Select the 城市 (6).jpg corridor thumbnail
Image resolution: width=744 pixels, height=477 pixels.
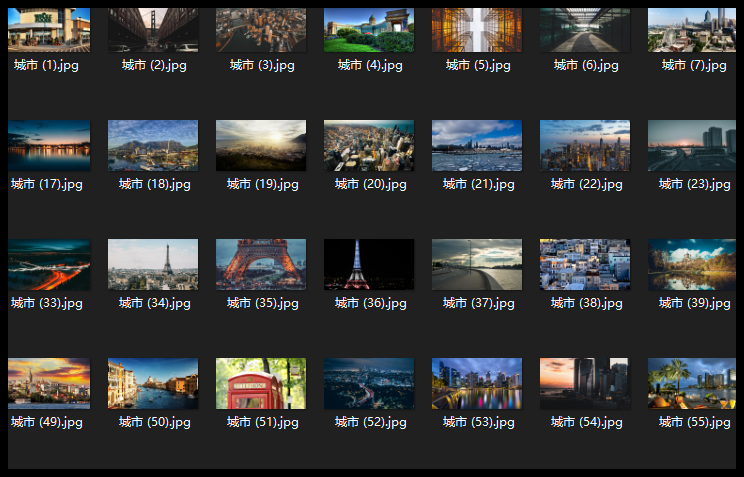(x=585, y=30)
